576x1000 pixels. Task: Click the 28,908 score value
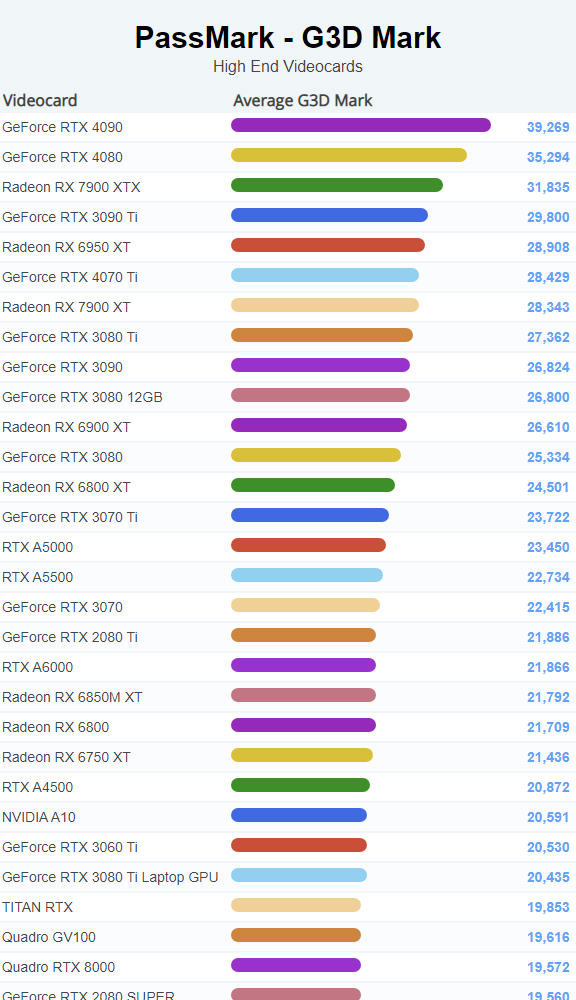point(548,247)
